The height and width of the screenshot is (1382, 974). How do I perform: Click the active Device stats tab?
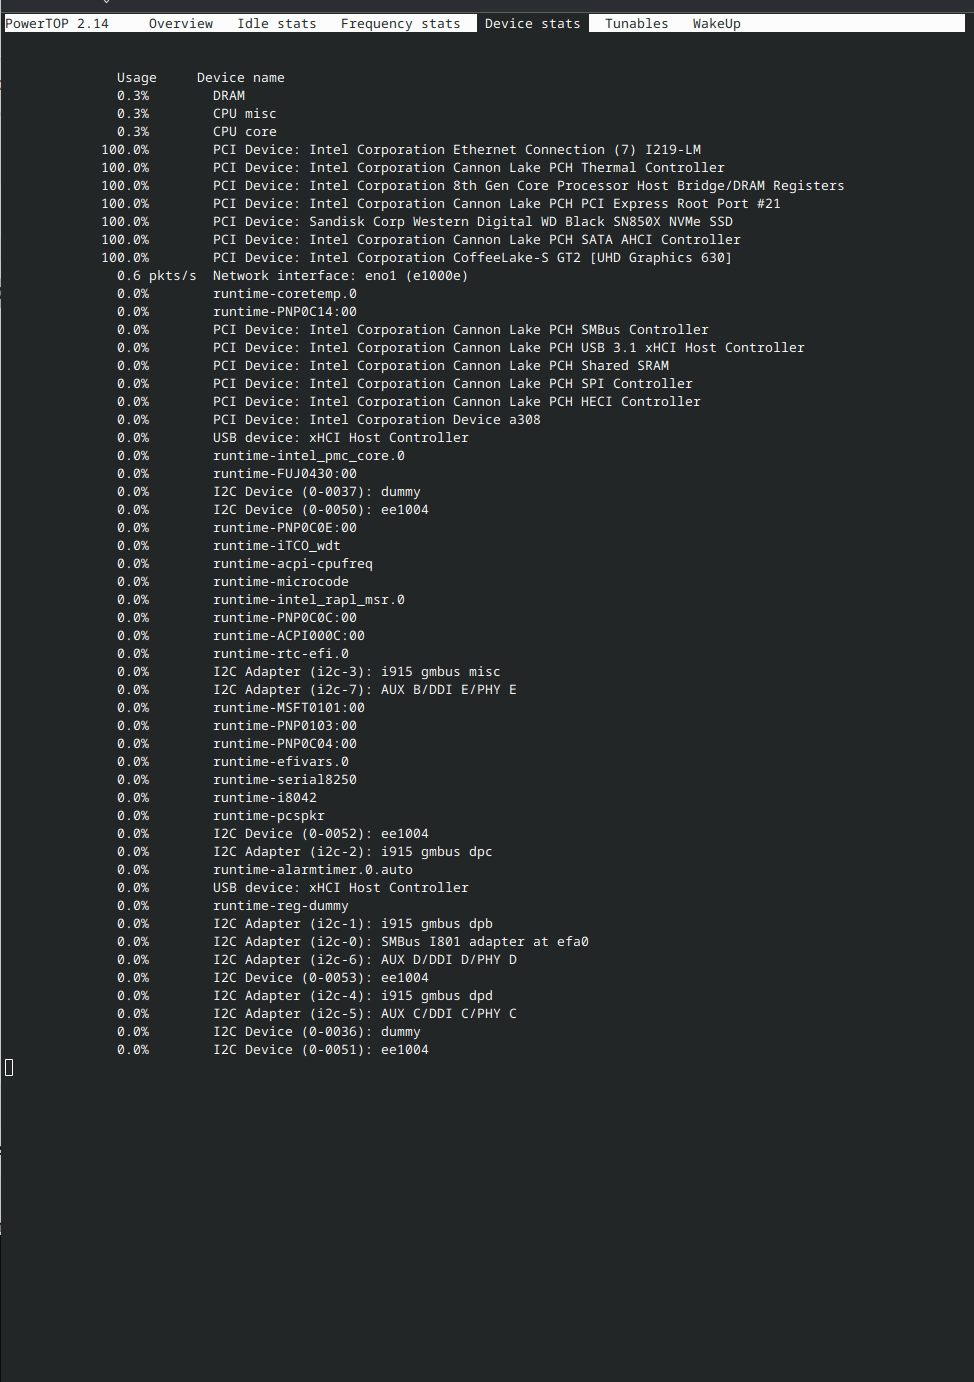point(532,23)
